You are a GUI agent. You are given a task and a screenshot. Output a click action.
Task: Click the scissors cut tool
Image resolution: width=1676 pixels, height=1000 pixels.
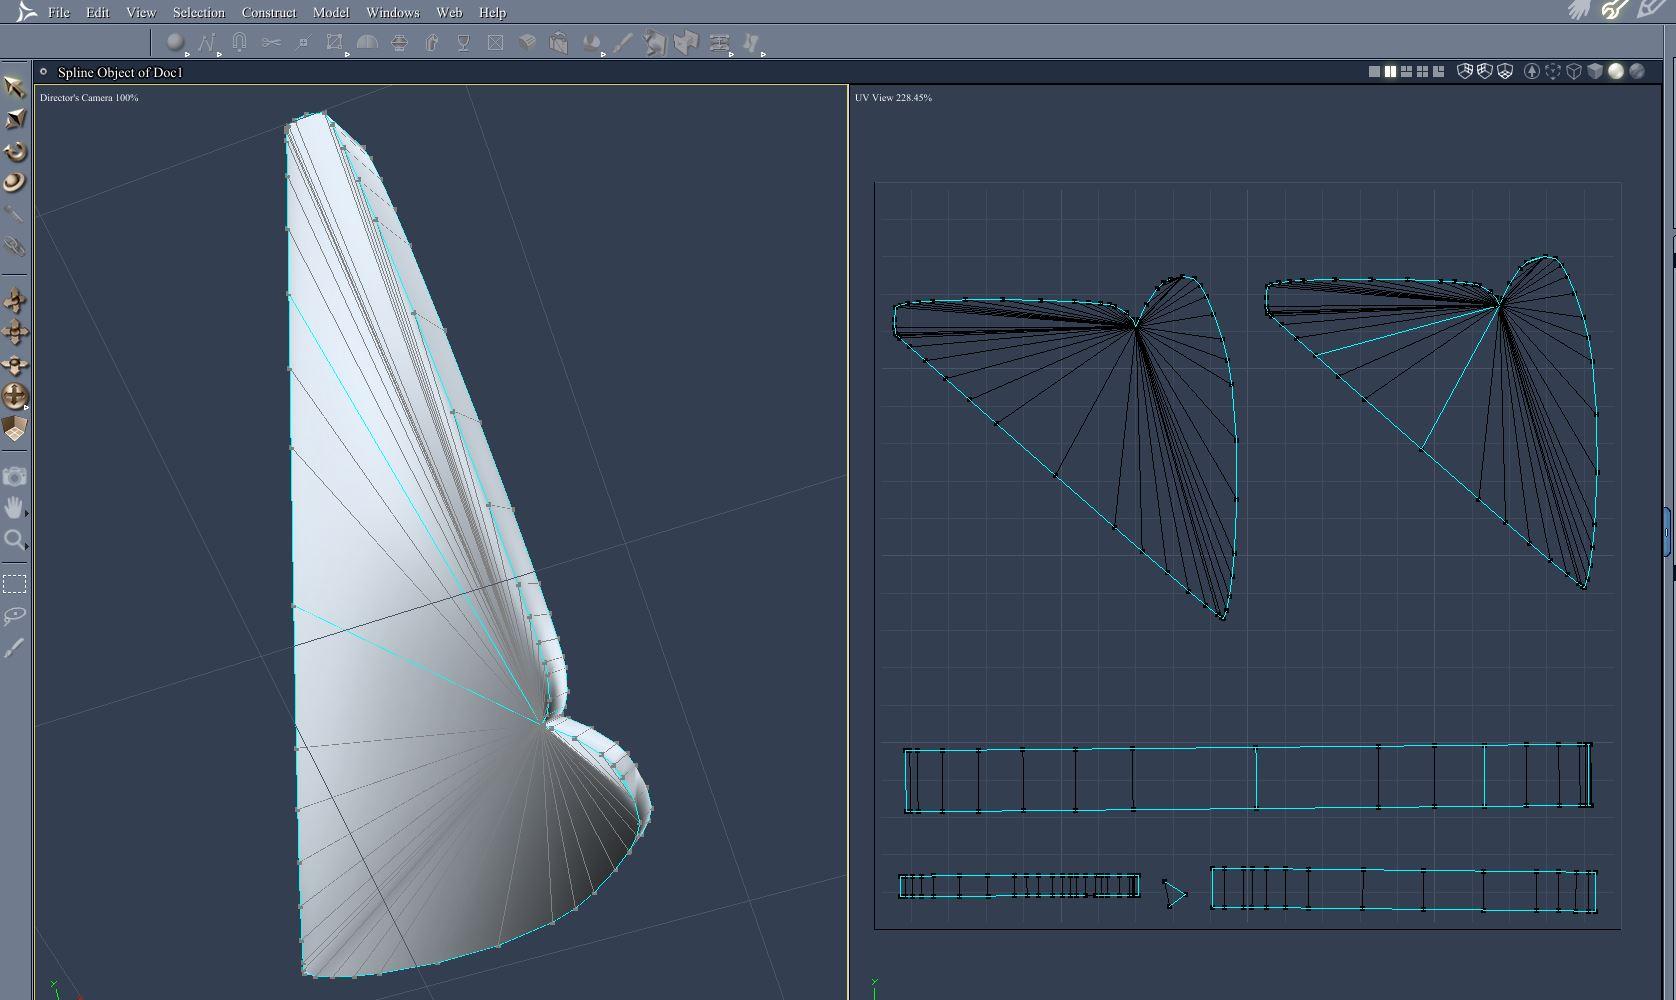pyautogui.click(x=271, y=42)
